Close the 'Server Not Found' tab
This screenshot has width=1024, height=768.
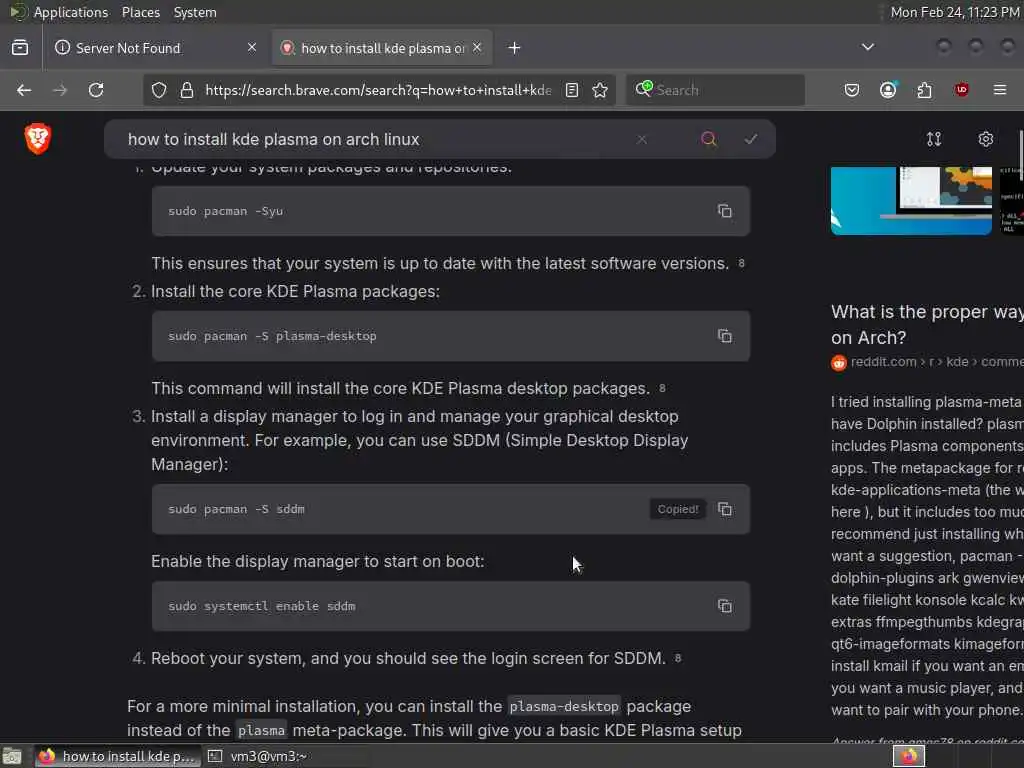click(252, 47)
